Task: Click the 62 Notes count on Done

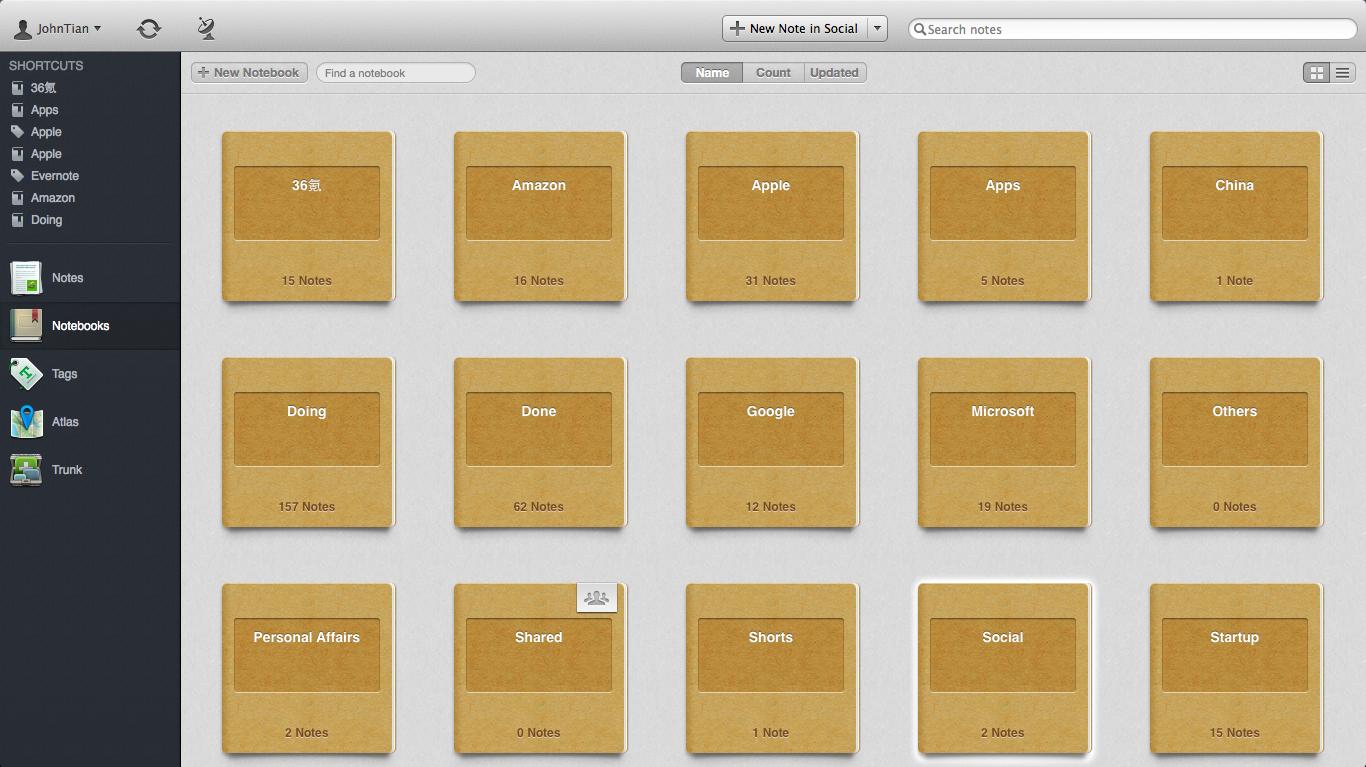Action: 539,507
